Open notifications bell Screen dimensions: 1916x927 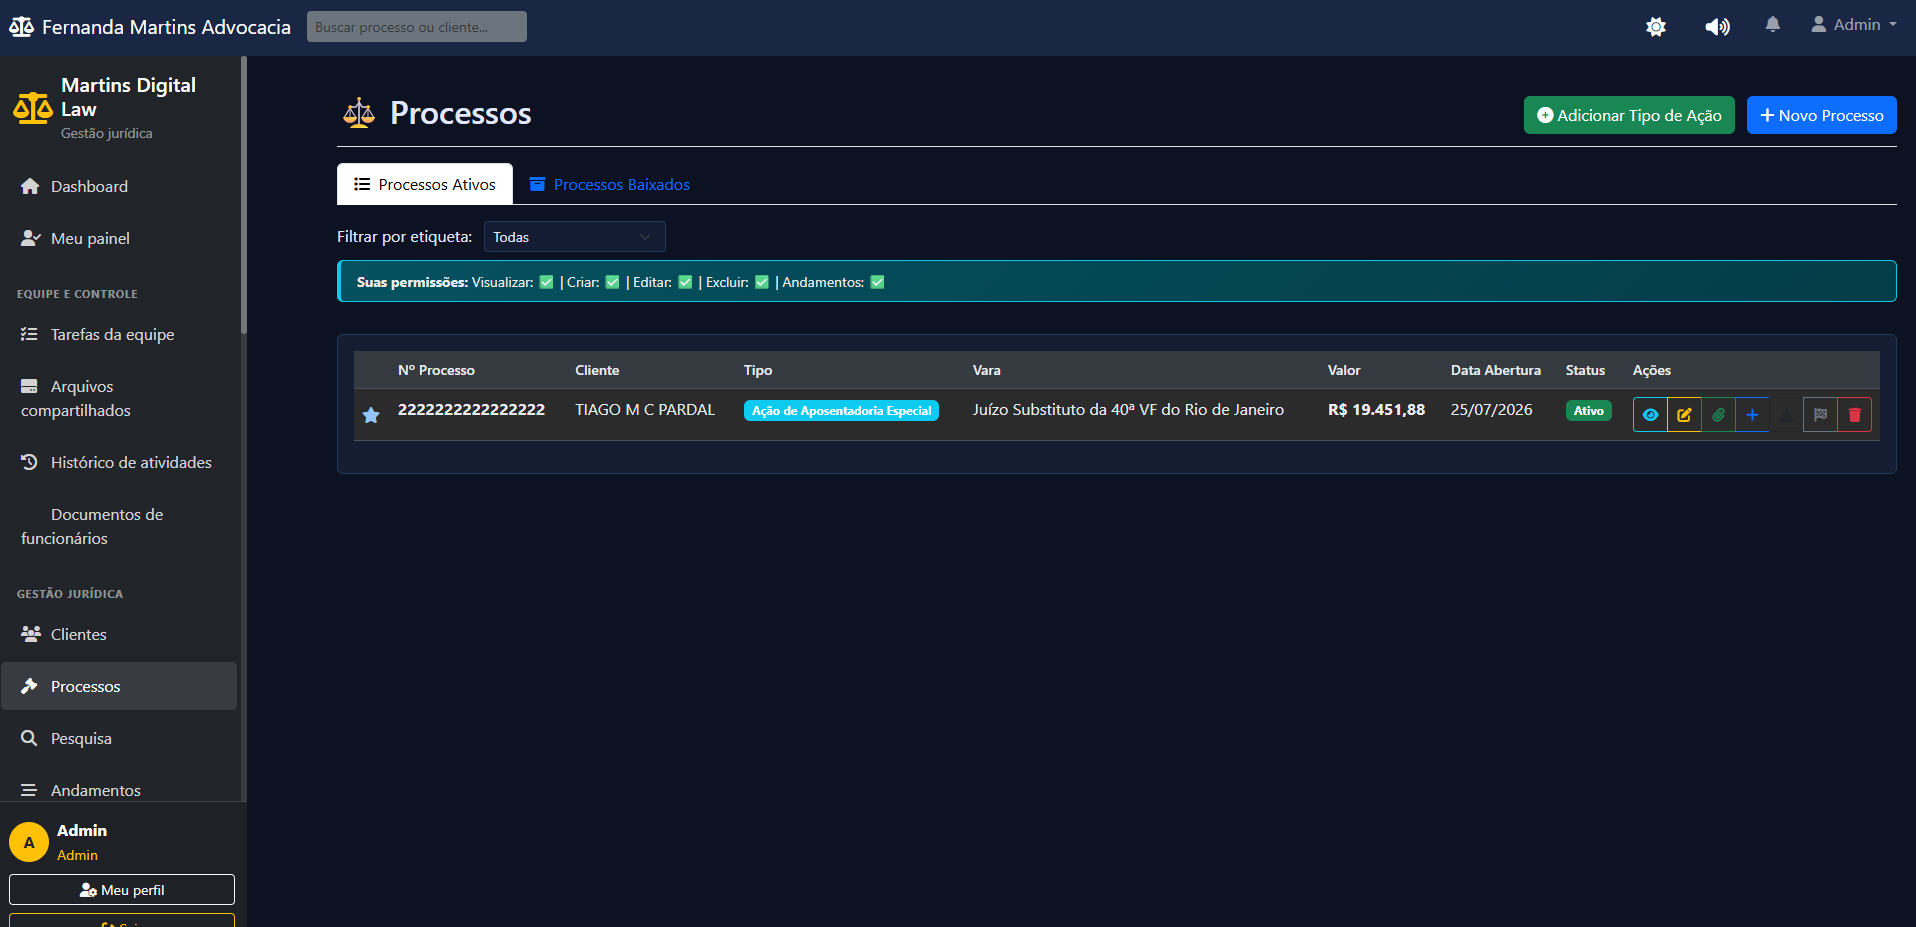coord(1772,25)
